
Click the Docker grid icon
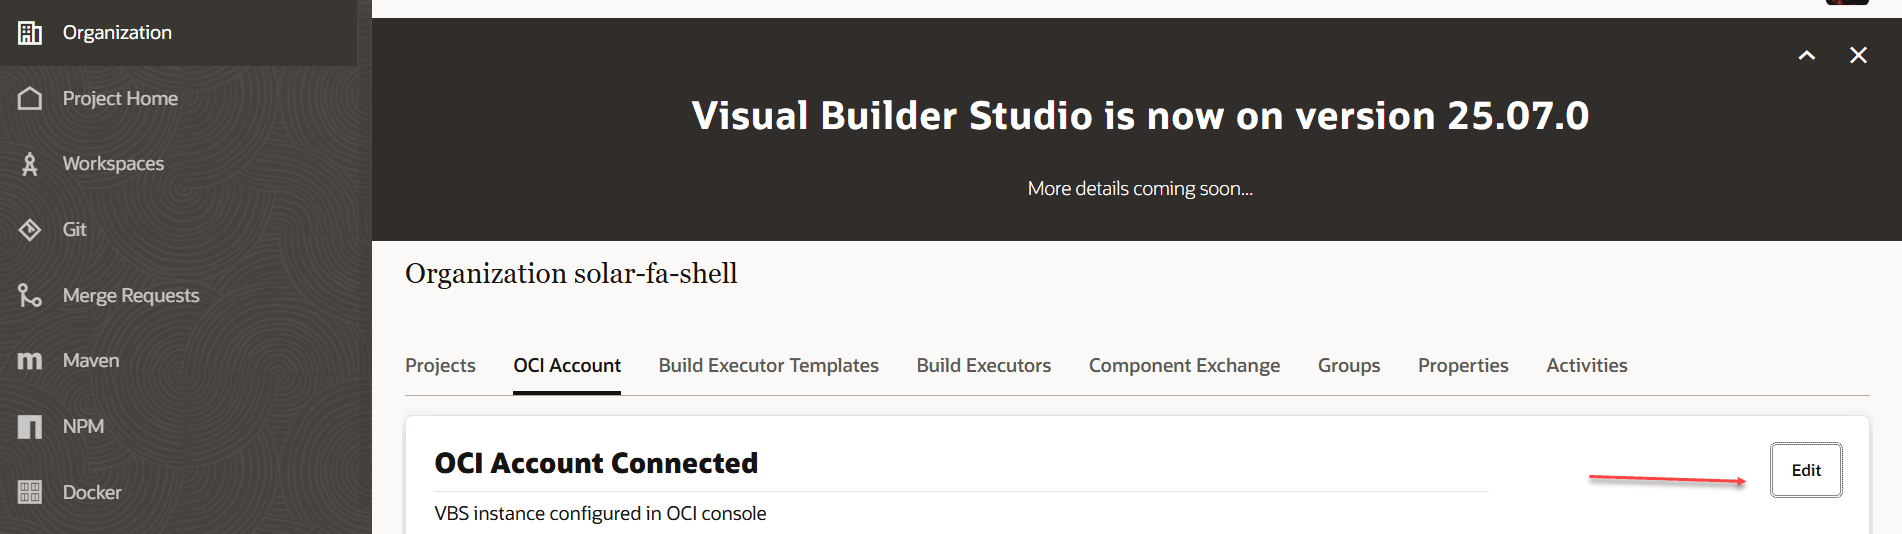(30, 492)
